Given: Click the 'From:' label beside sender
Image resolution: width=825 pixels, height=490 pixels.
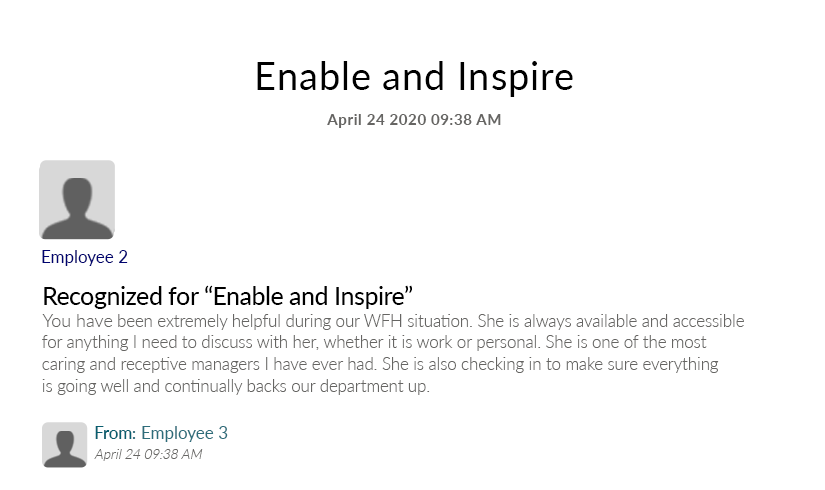Looking at the screenshot, I should tap(115, 433).
